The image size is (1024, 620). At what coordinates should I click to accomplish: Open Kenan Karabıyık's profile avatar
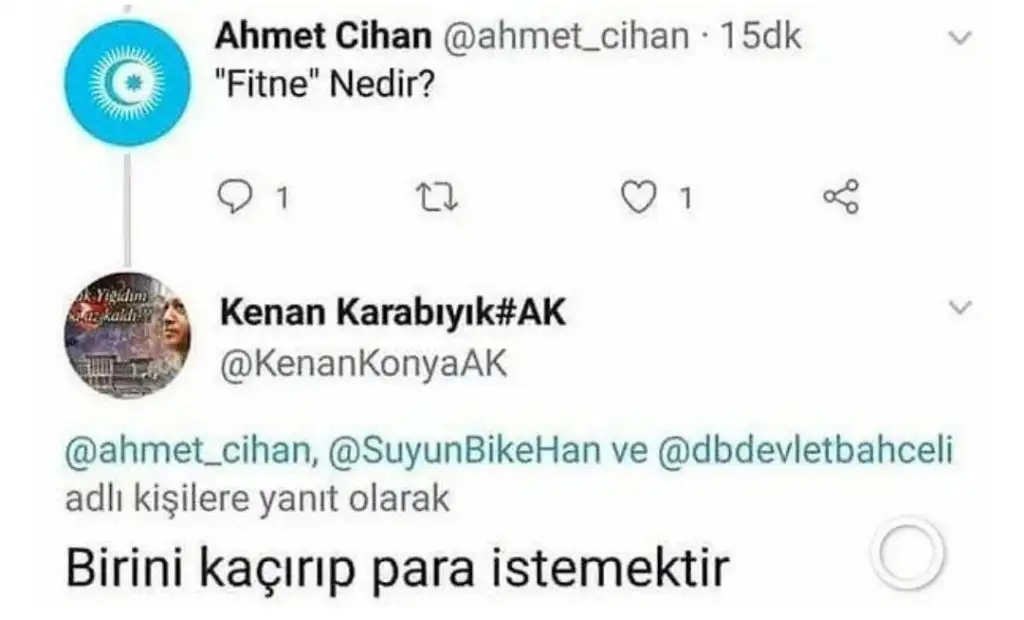127,334
